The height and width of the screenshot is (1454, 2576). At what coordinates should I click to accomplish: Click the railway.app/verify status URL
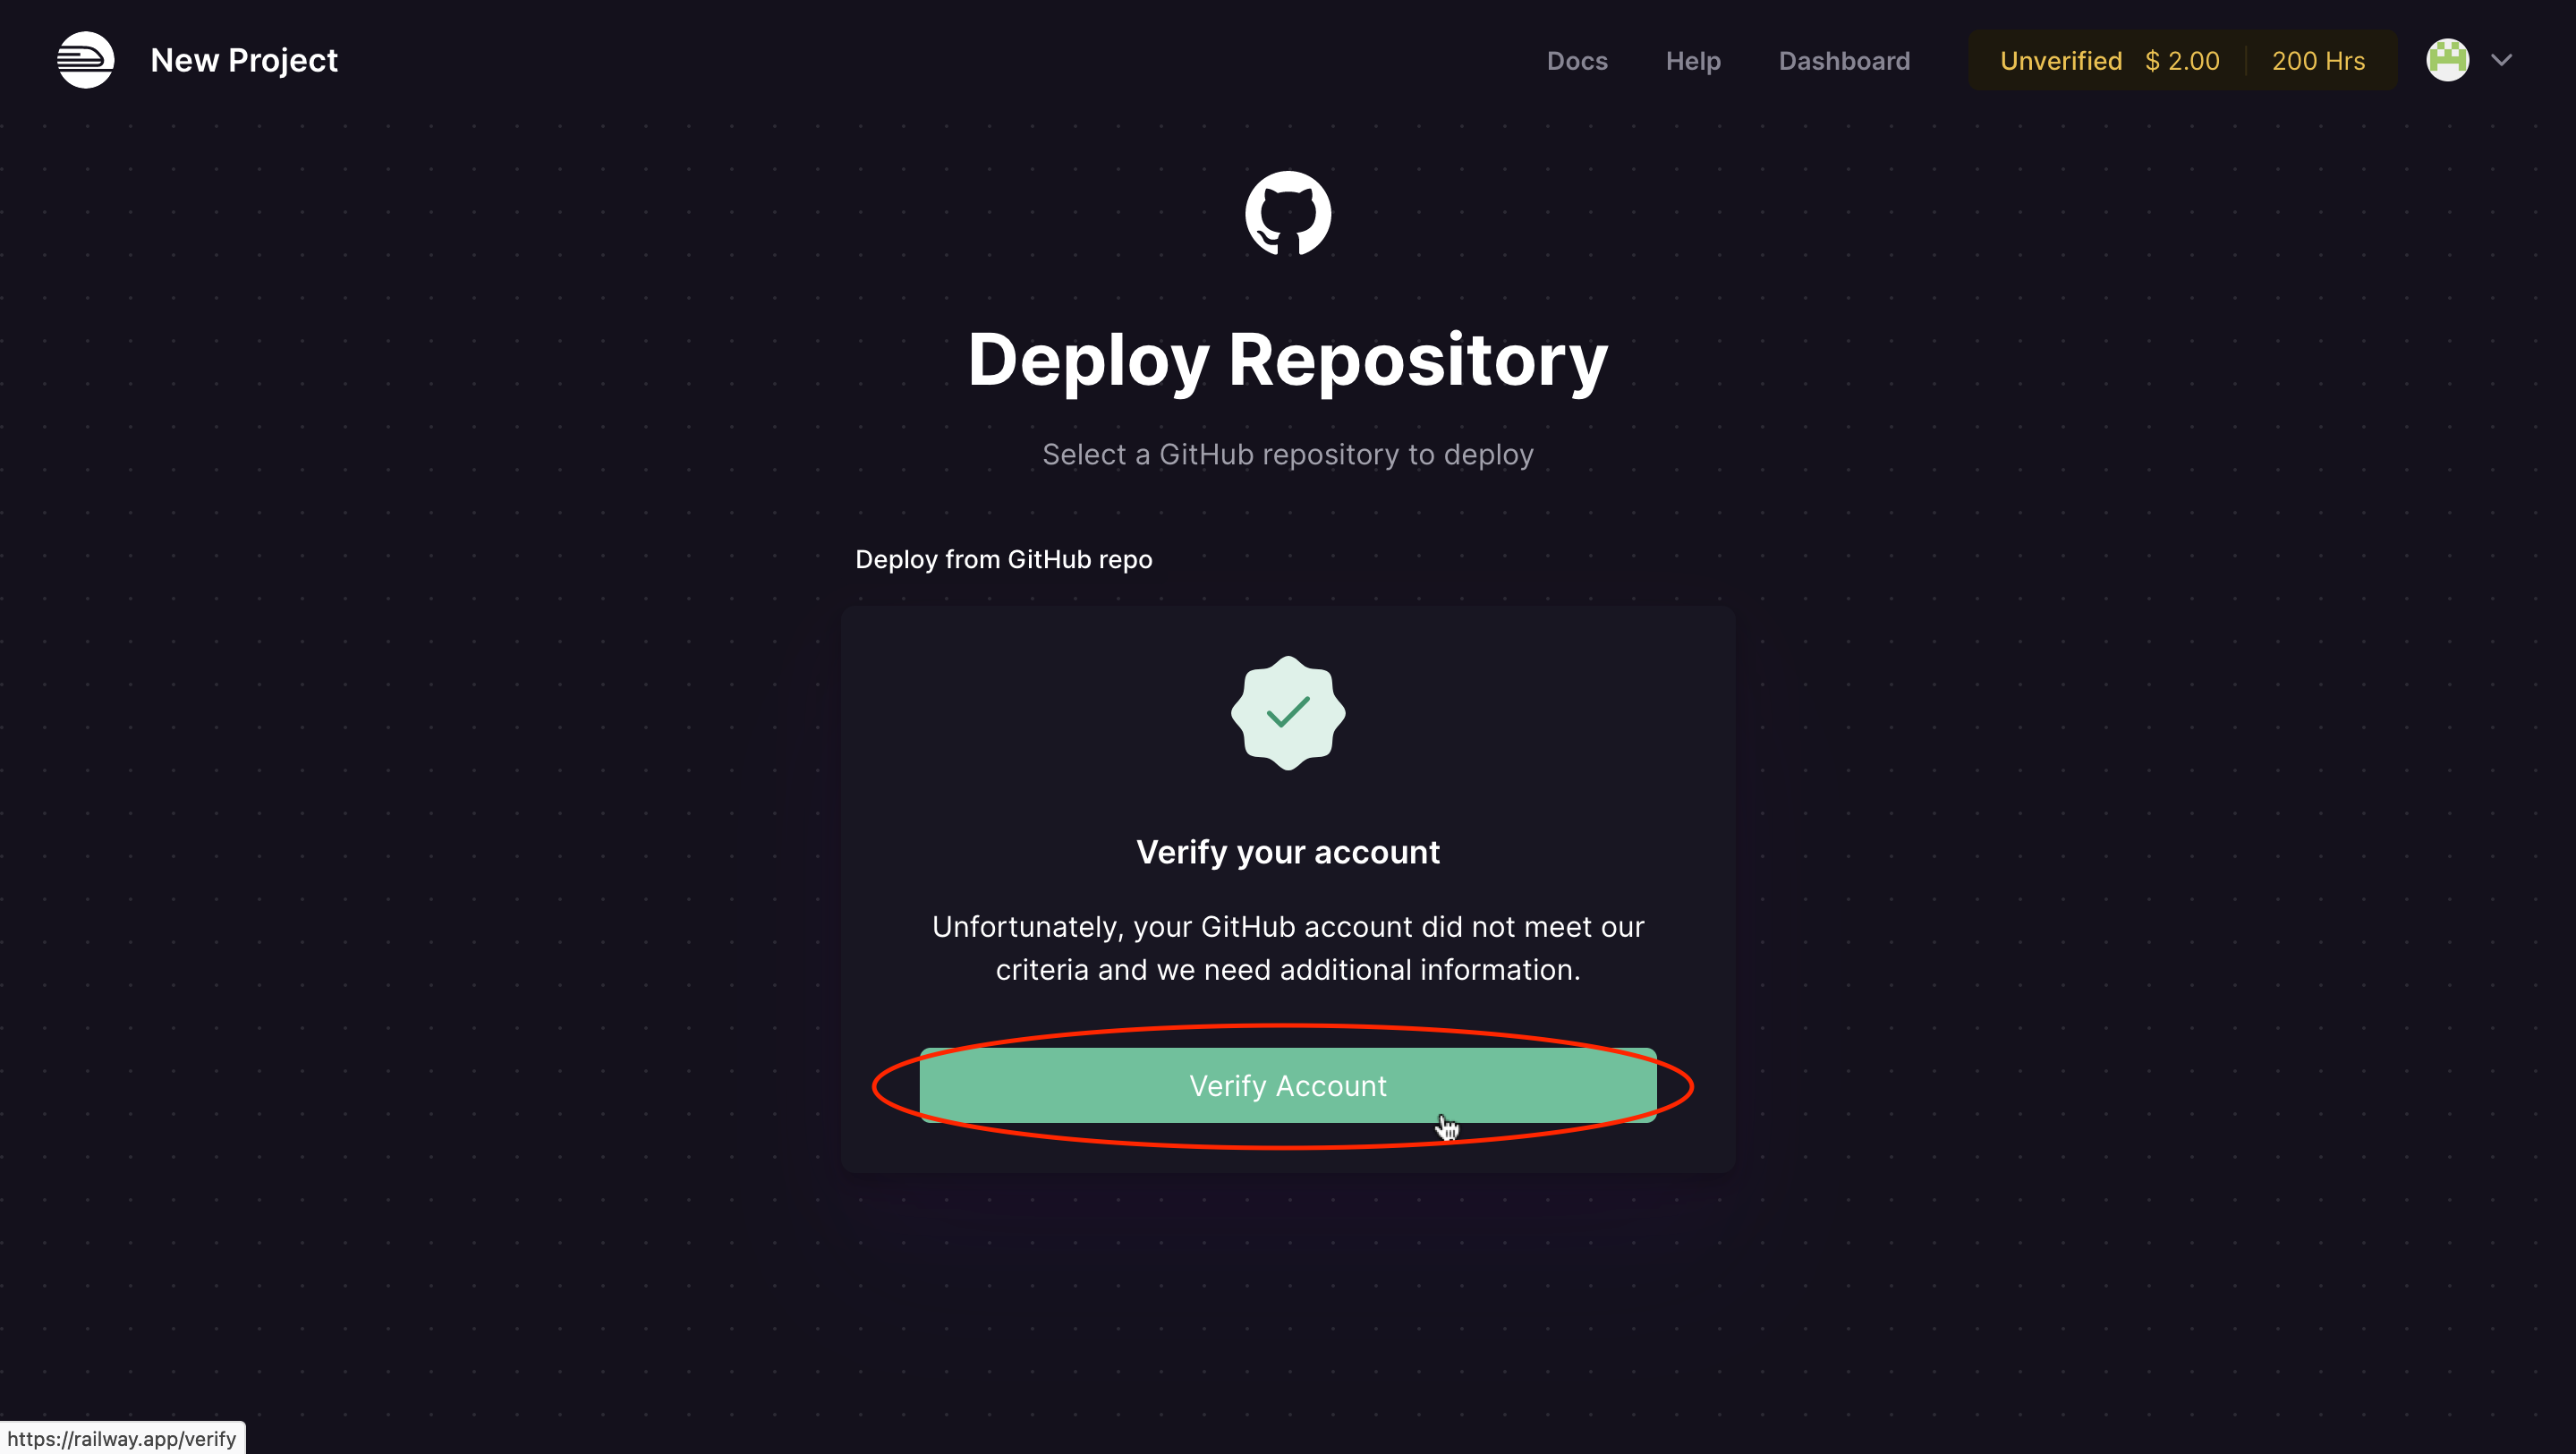(122, 1438)
